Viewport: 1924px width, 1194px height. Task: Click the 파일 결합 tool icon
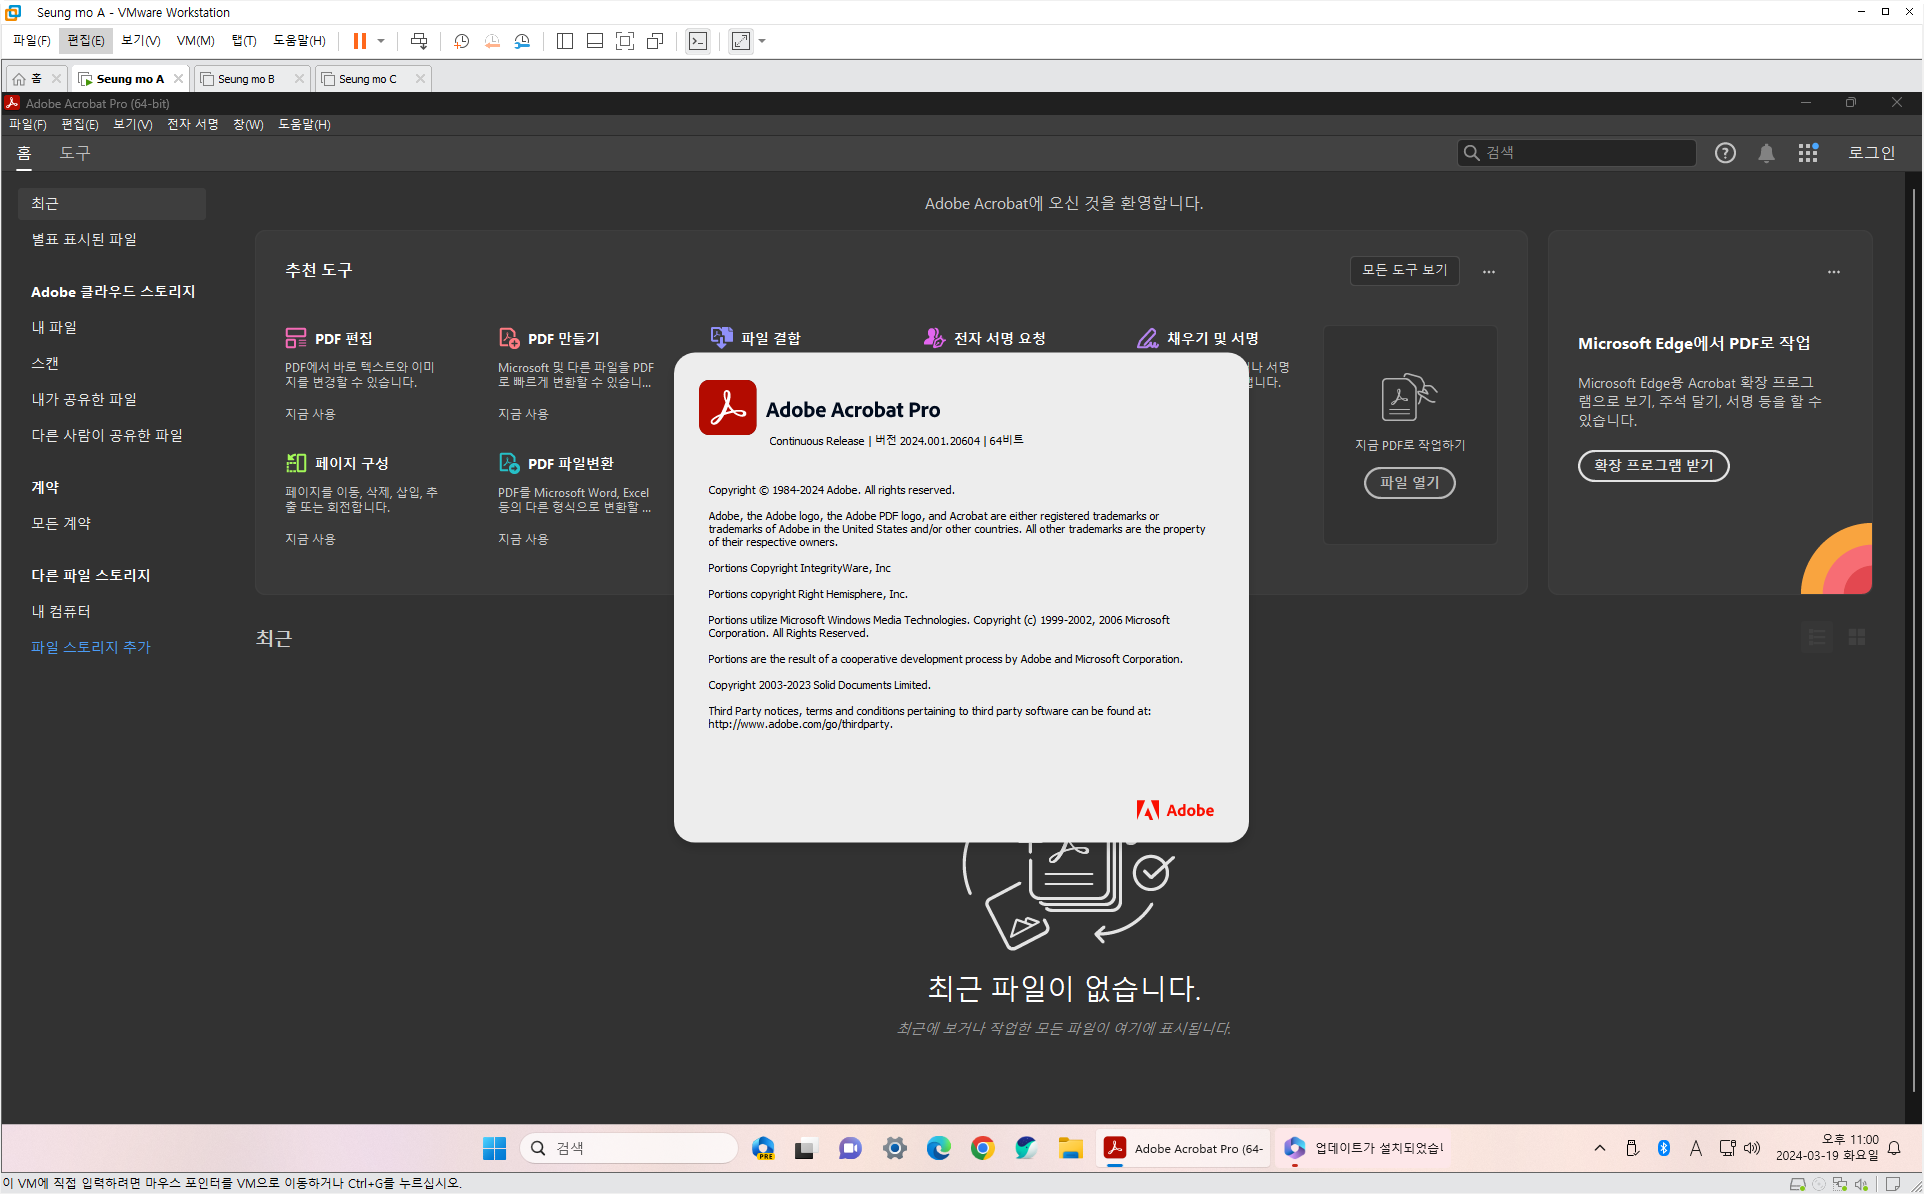[722, 338]
